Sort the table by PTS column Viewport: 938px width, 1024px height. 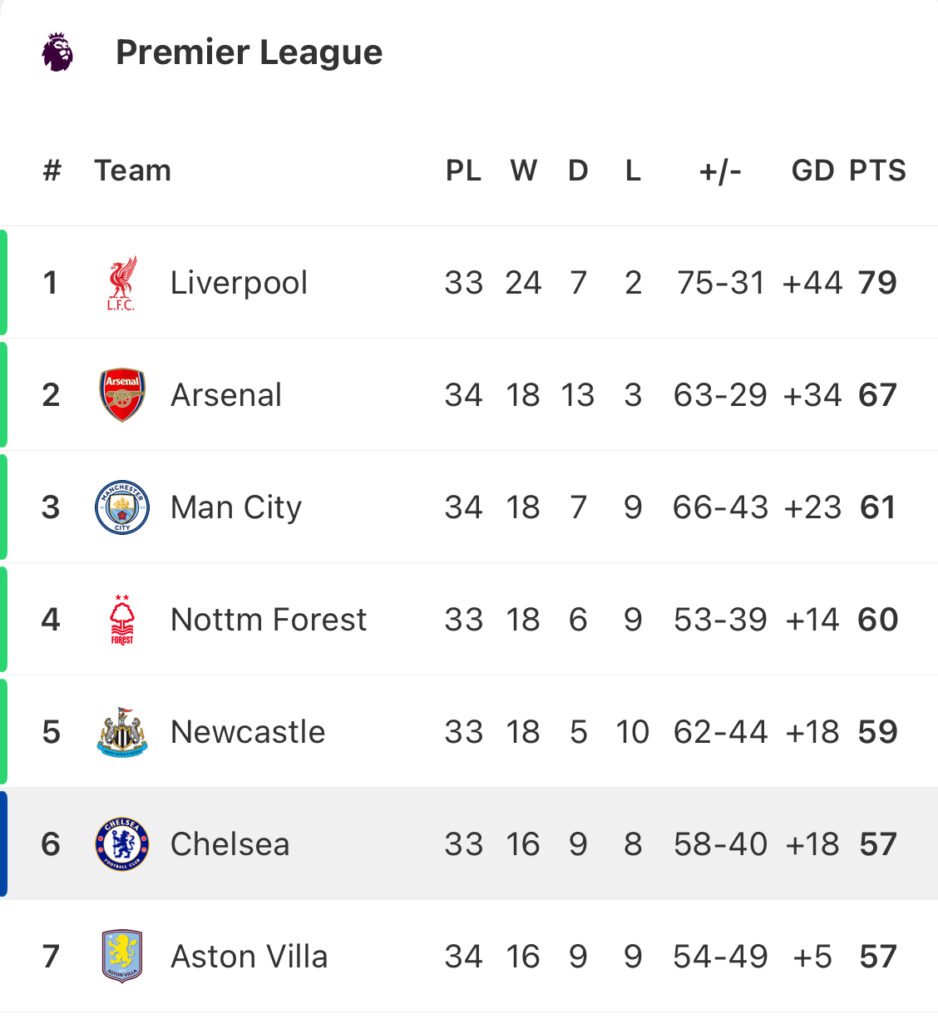pyautogui.click(x=877, y=170)
